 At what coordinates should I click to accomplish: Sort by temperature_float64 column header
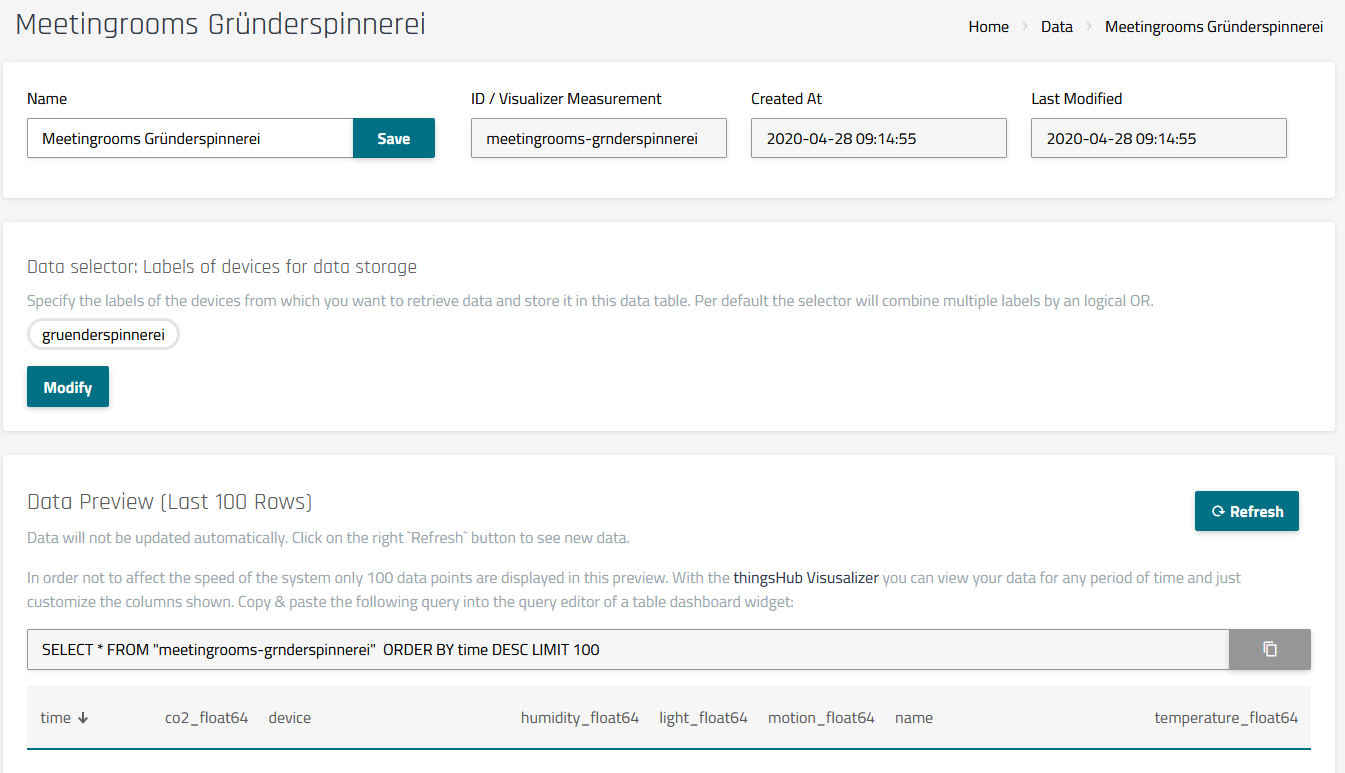(1225, 718)
